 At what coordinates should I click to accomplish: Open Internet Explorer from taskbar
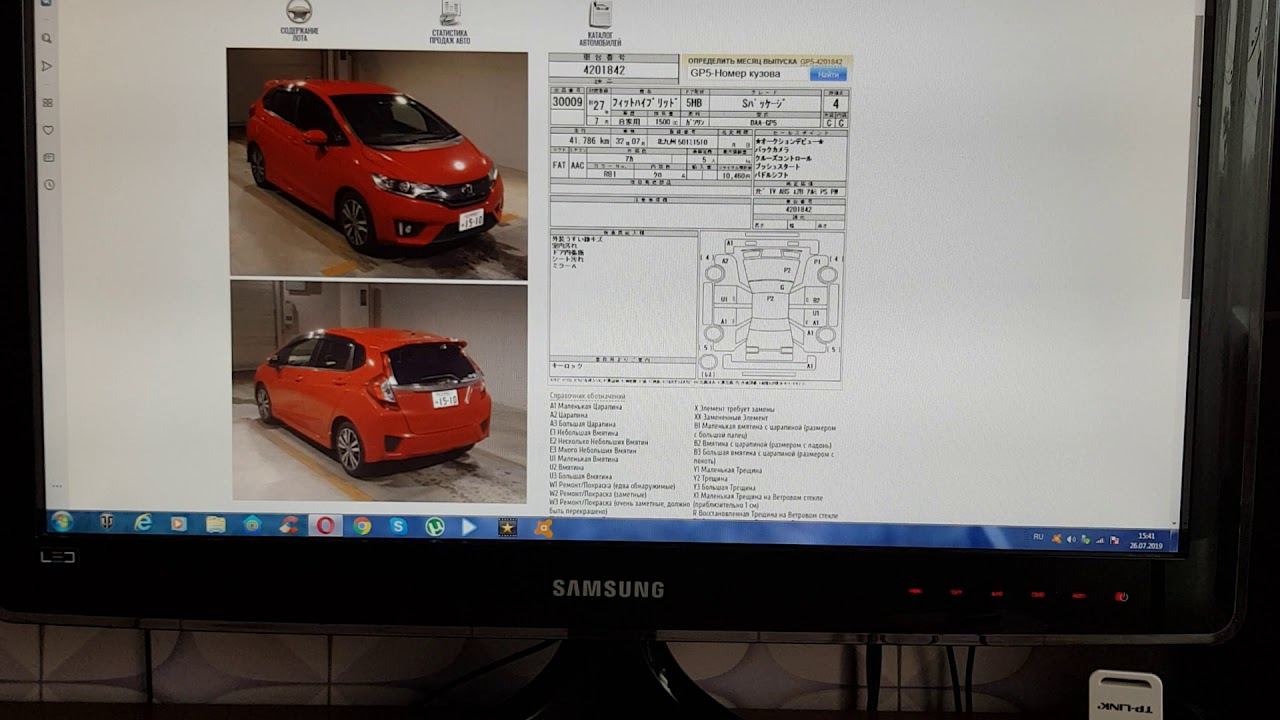pyautogui.click(x=143, y=523)
